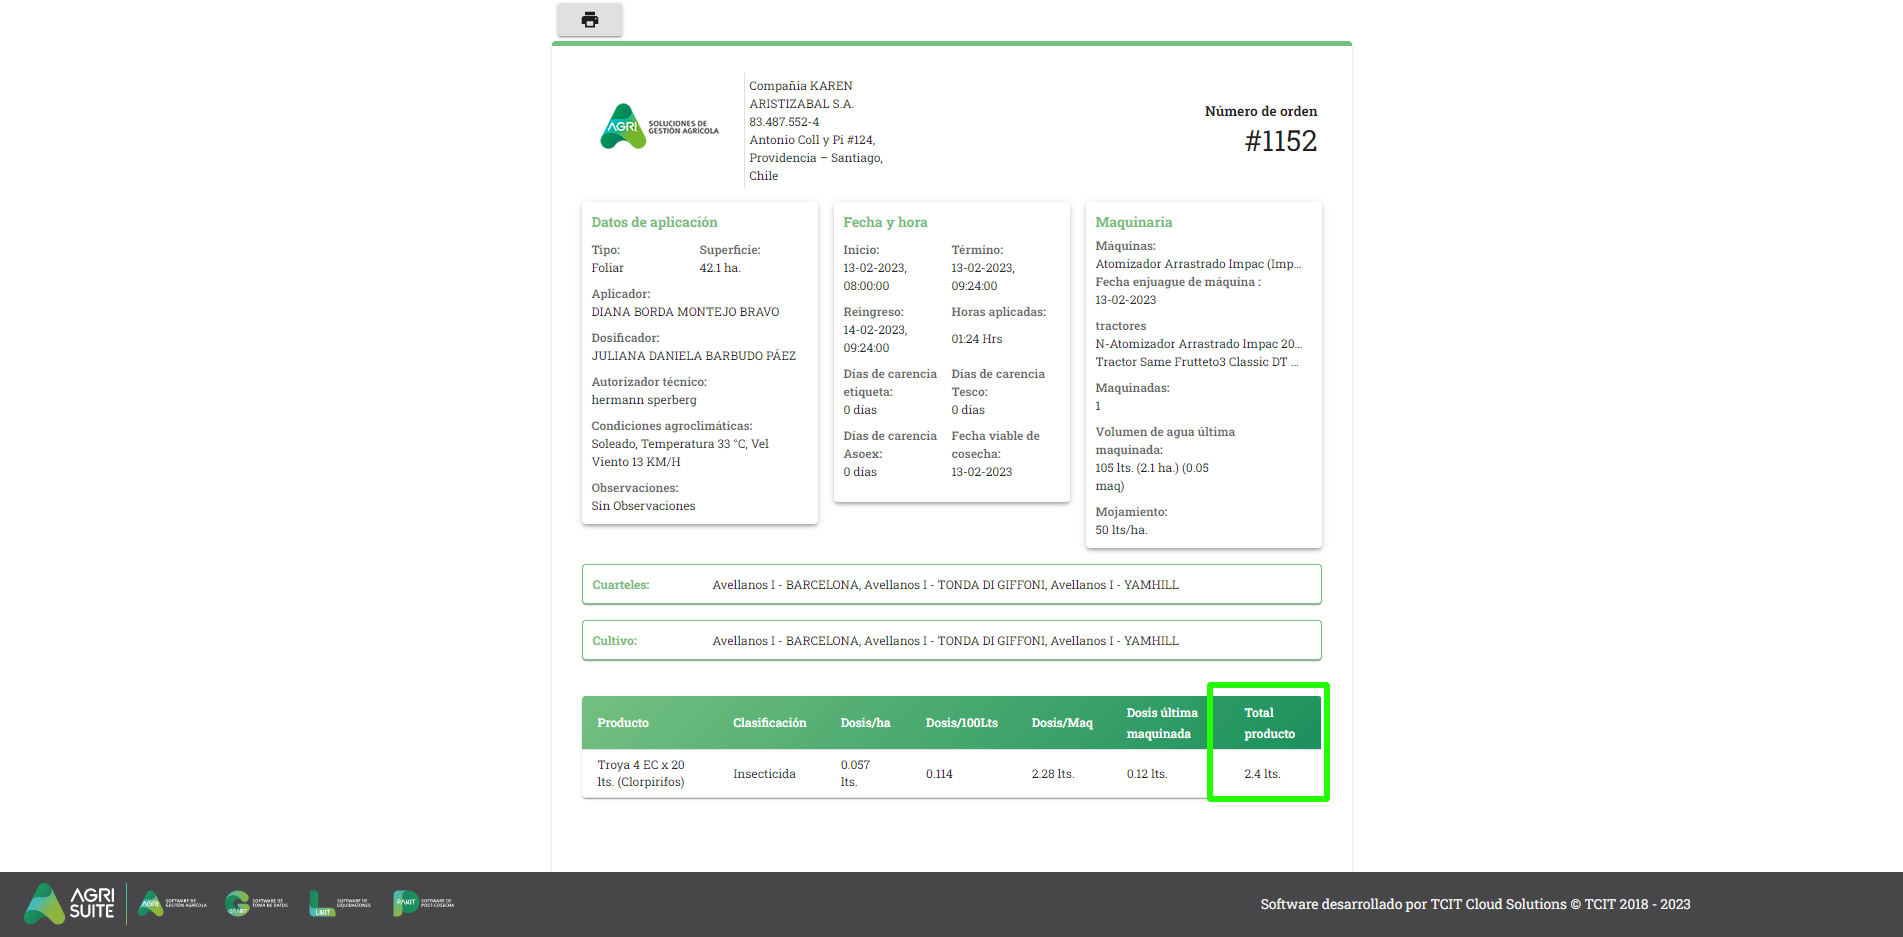Click the Clasificación column header
The width and height of the screenshot is (1903, 937).
[x=769, y=723]
